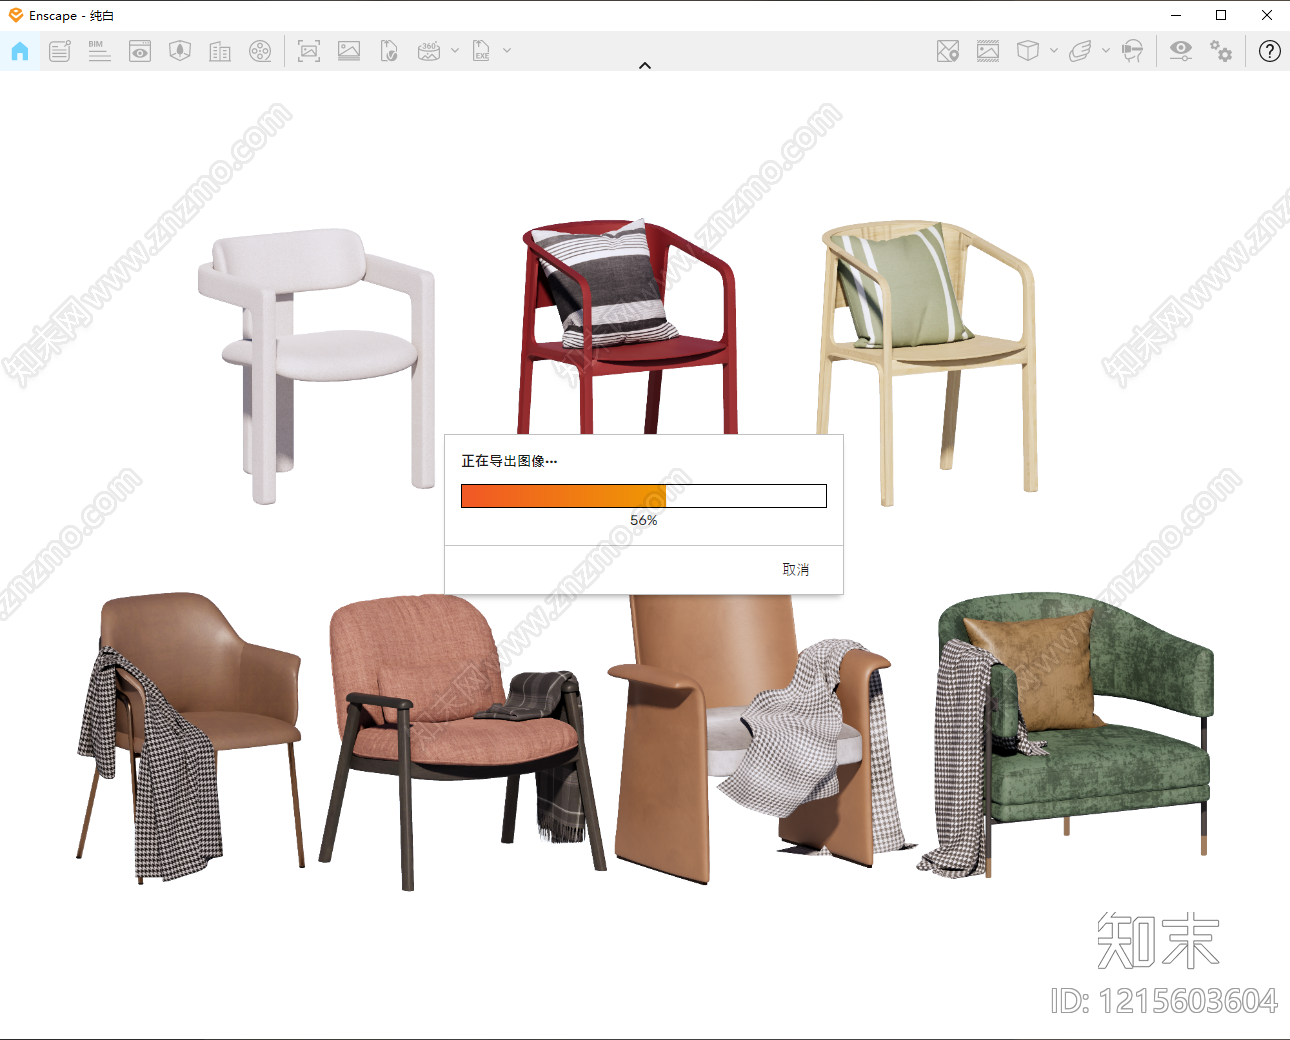The width and height of the screenshot is (1290, 1040).
Task: Click the Enscape logo in title bar
Action: (16, 15)
